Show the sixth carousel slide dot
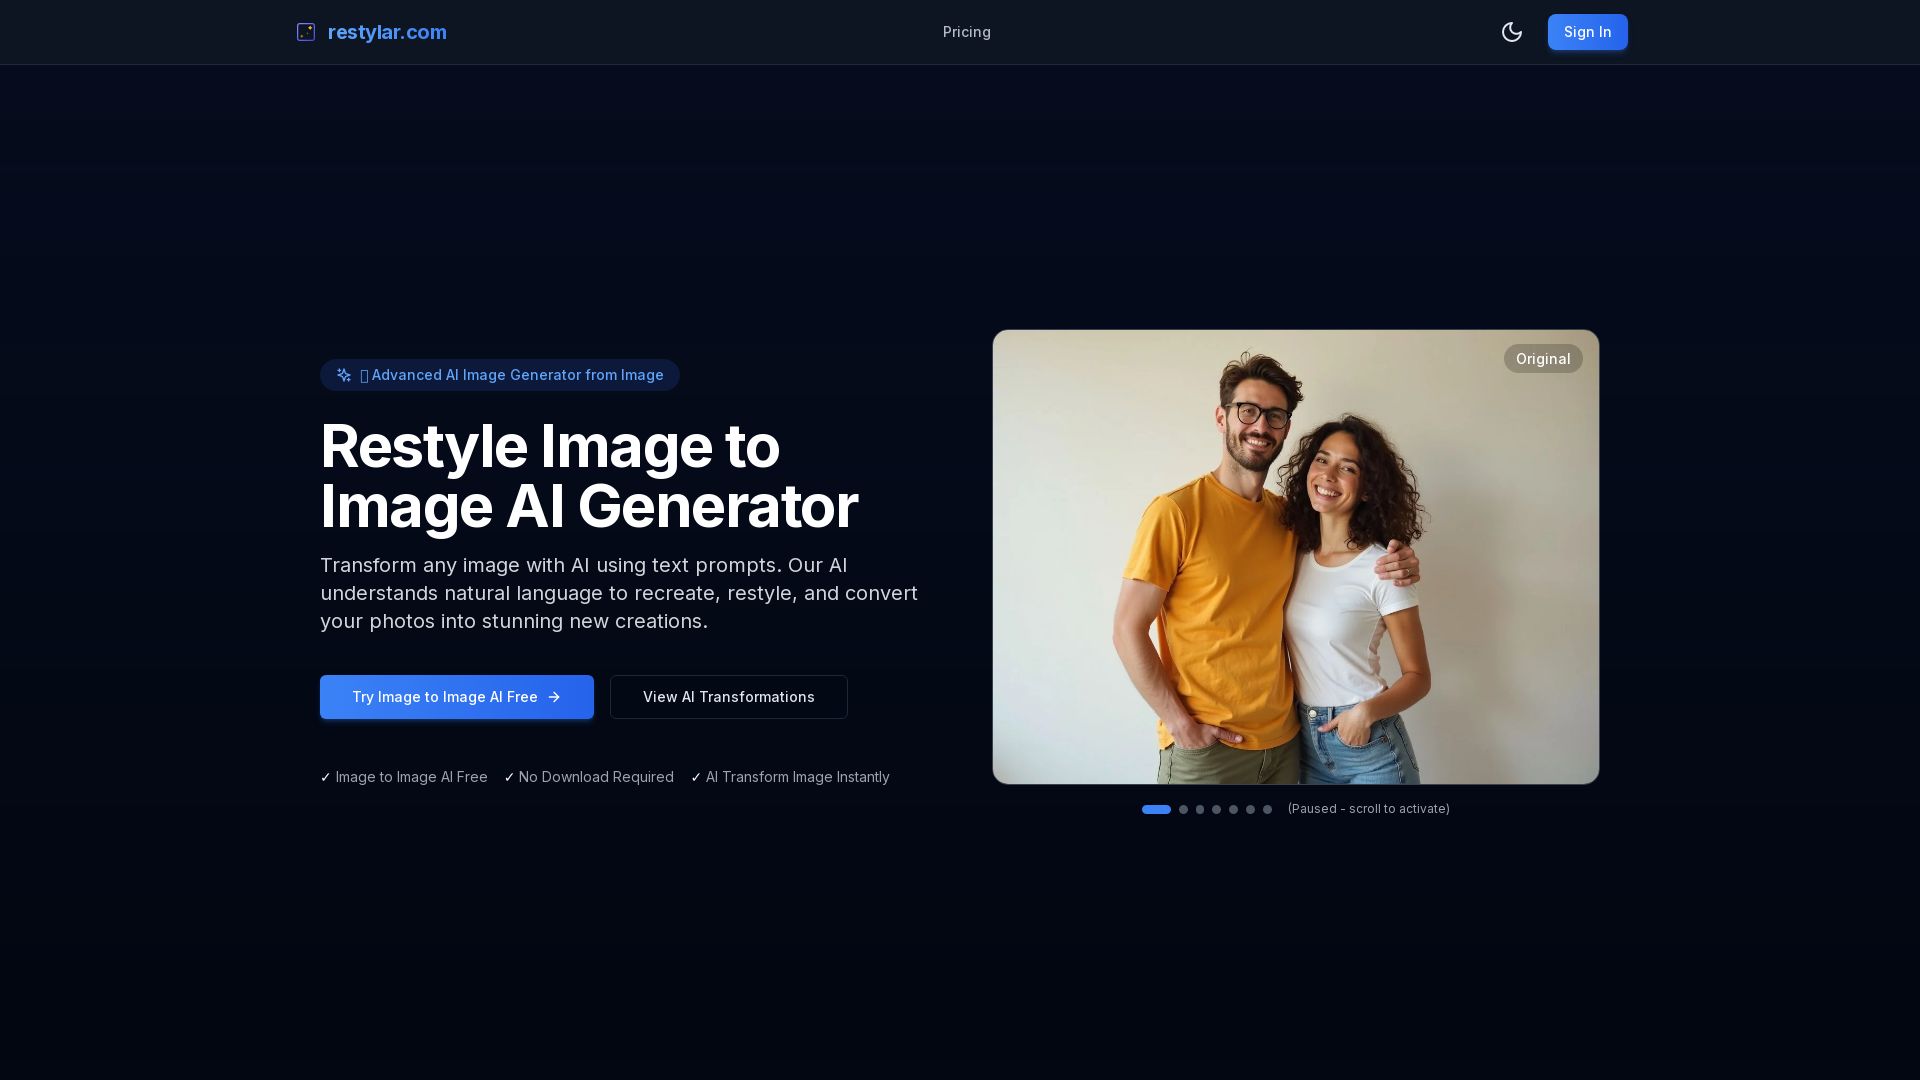 click(x=1250, y=809)
